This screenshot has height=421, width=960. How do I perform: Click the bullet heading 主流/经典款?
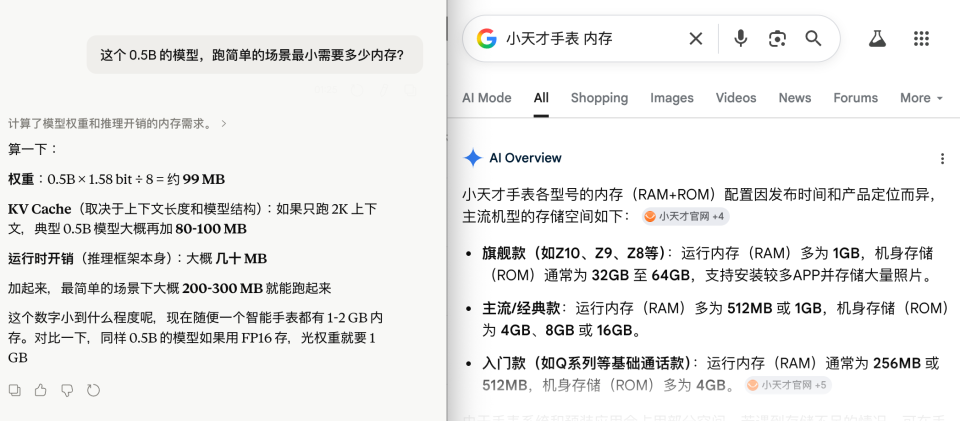coord(520,308)
